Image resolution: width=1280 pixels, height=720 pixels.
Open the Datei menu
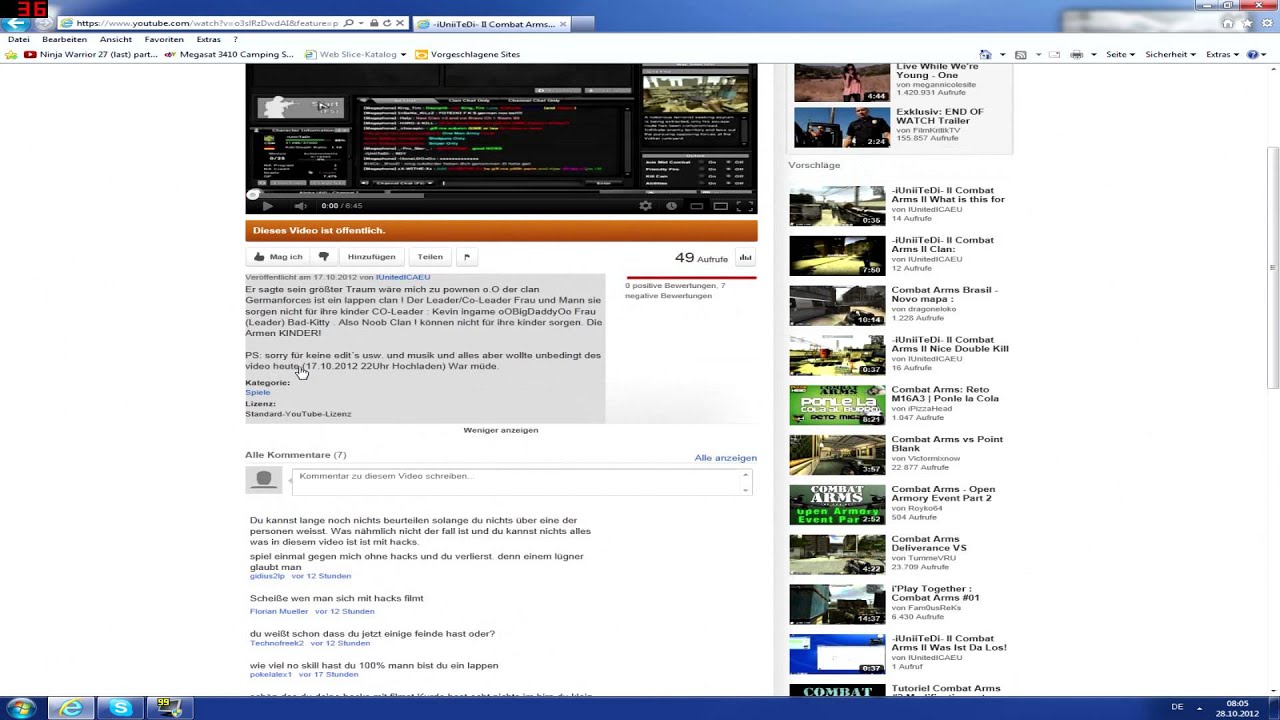click(x=18, y=40)
